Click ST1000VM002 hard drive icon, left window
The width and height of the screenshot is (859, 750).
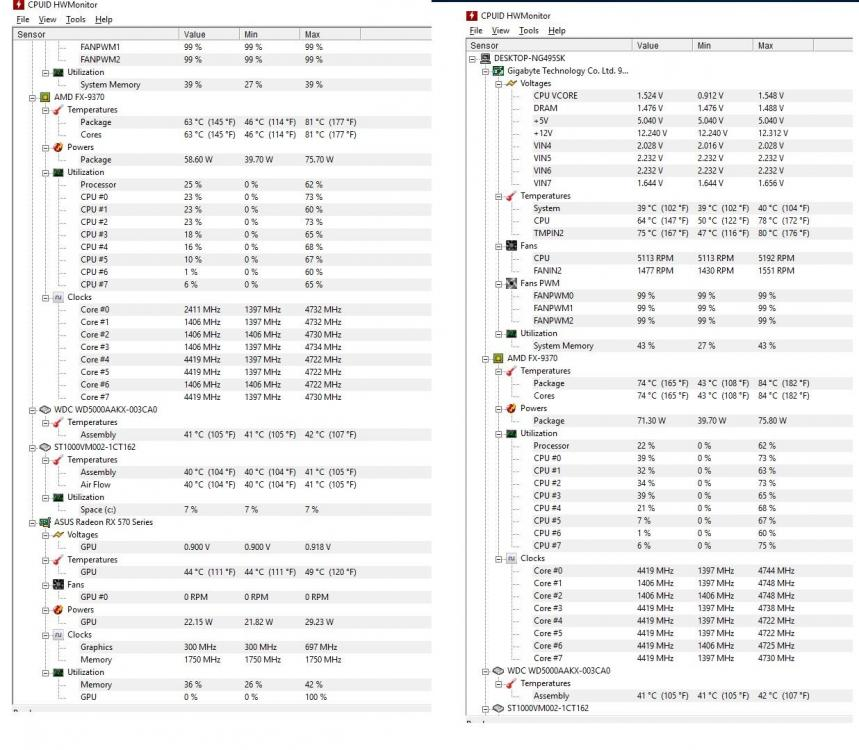tap(45, 447)
